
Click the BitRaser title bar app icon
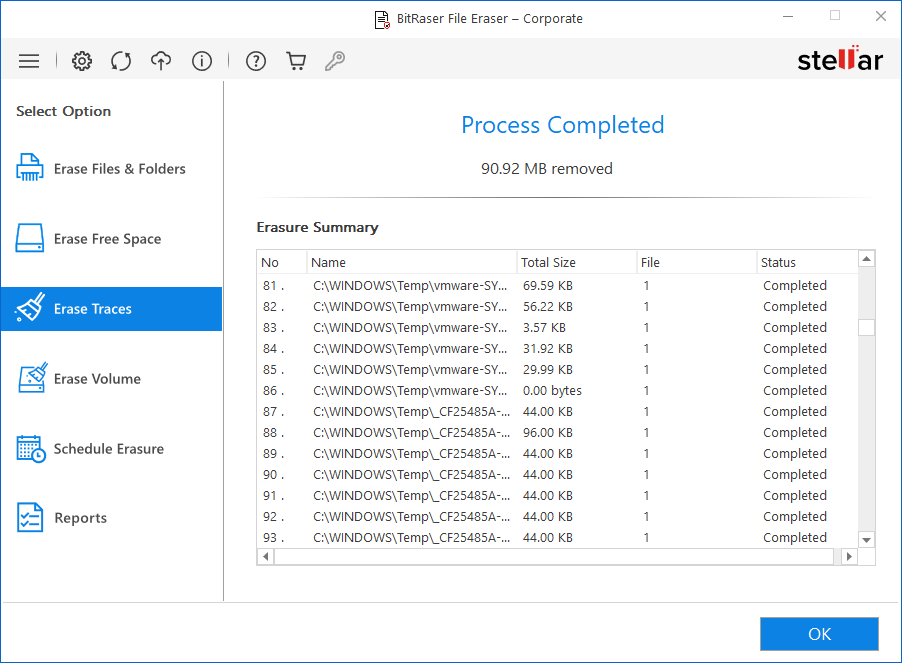click(382, 20)
